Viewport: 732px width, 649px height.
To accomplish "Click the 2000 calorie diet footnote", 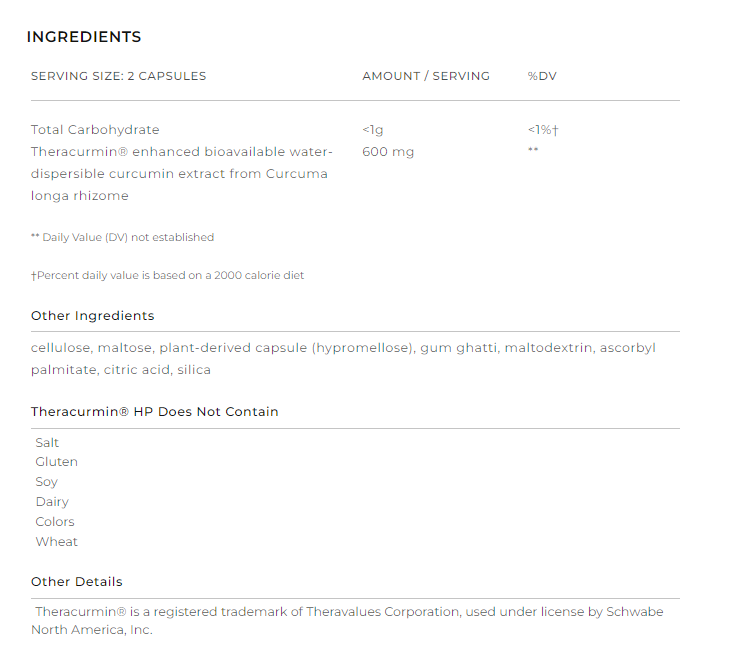I will pyautogui.click(x=168, y=275).
